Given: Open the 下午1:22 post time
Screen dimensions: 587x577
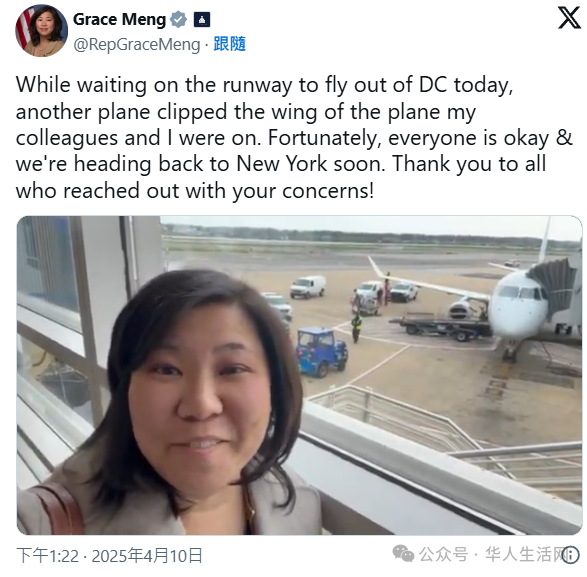Looking at the screenshot, I should click(48, 556).
